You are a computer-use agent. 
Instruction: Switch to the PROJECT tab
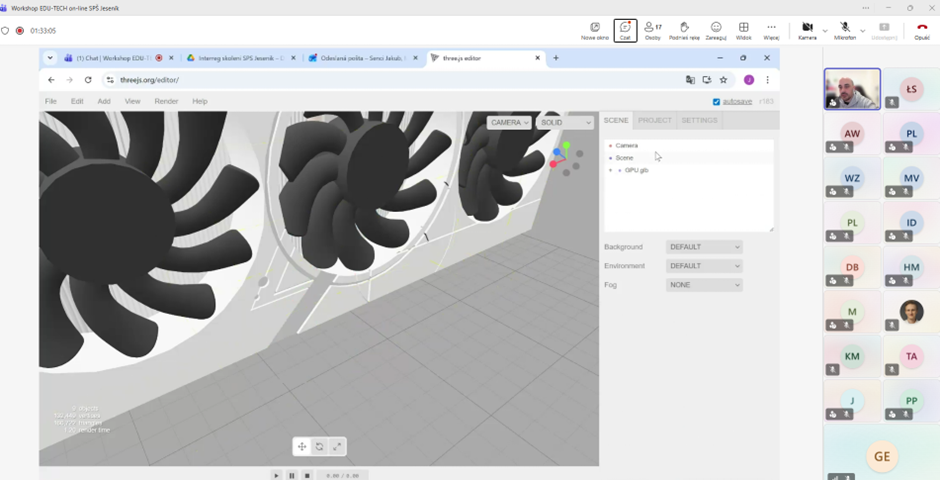coord(655,120)
